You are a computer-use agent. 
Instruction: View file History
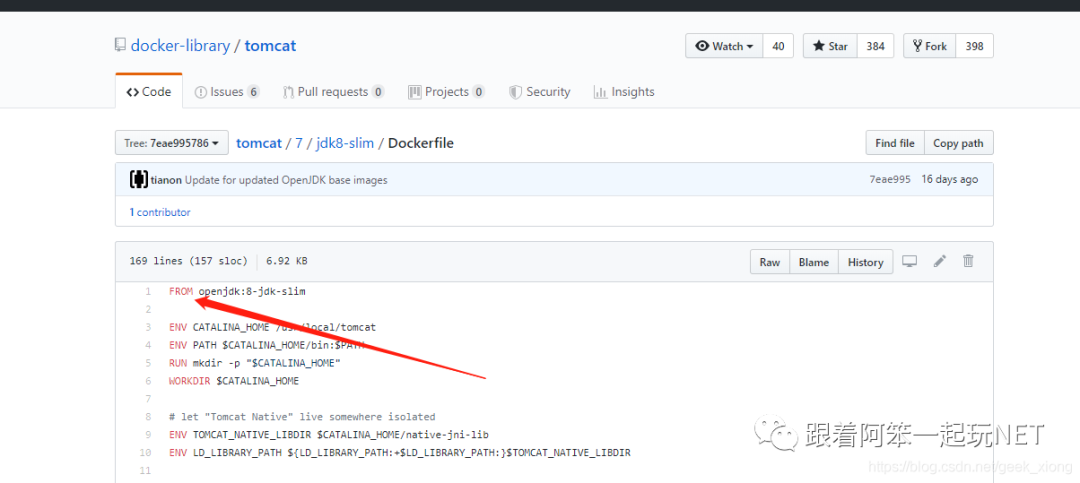click(x=865, y=262)
